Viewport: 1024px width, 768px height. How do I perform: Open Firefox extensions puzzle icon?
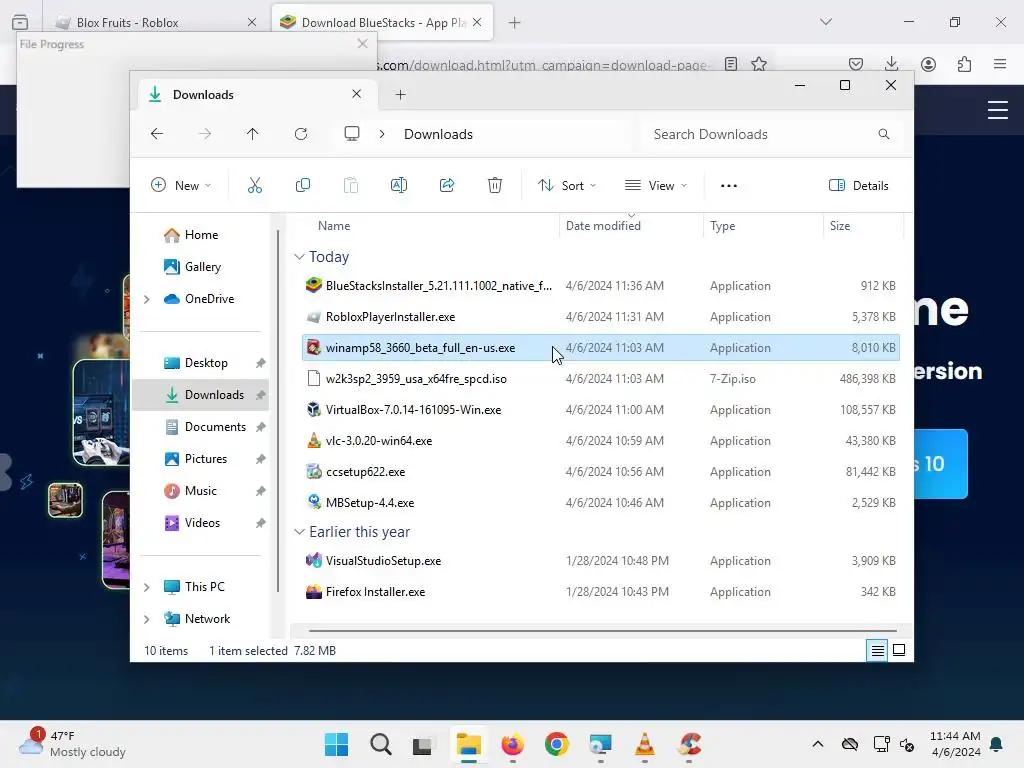965,64
